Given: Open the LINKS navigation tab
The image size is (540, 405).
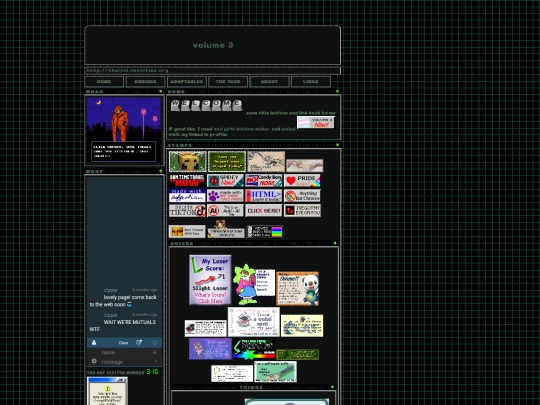Looking at the screenshot, I should pyautogui.click(x=311, y=82).
